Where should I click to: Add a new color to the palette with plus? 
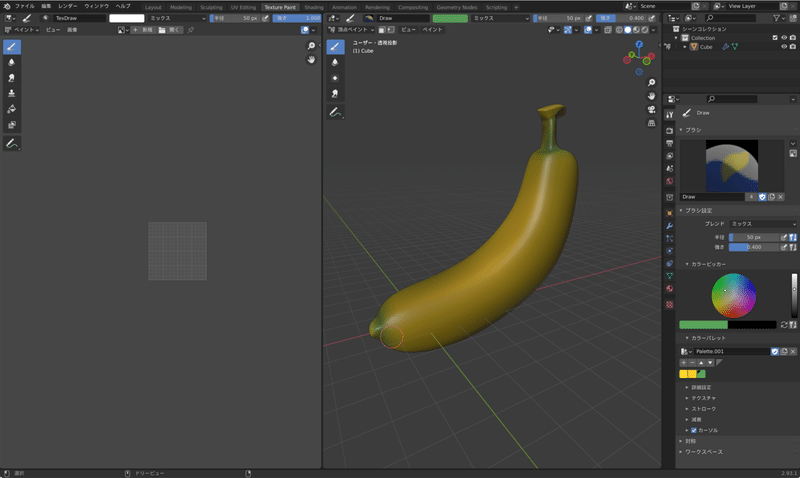tap(684, 363)
